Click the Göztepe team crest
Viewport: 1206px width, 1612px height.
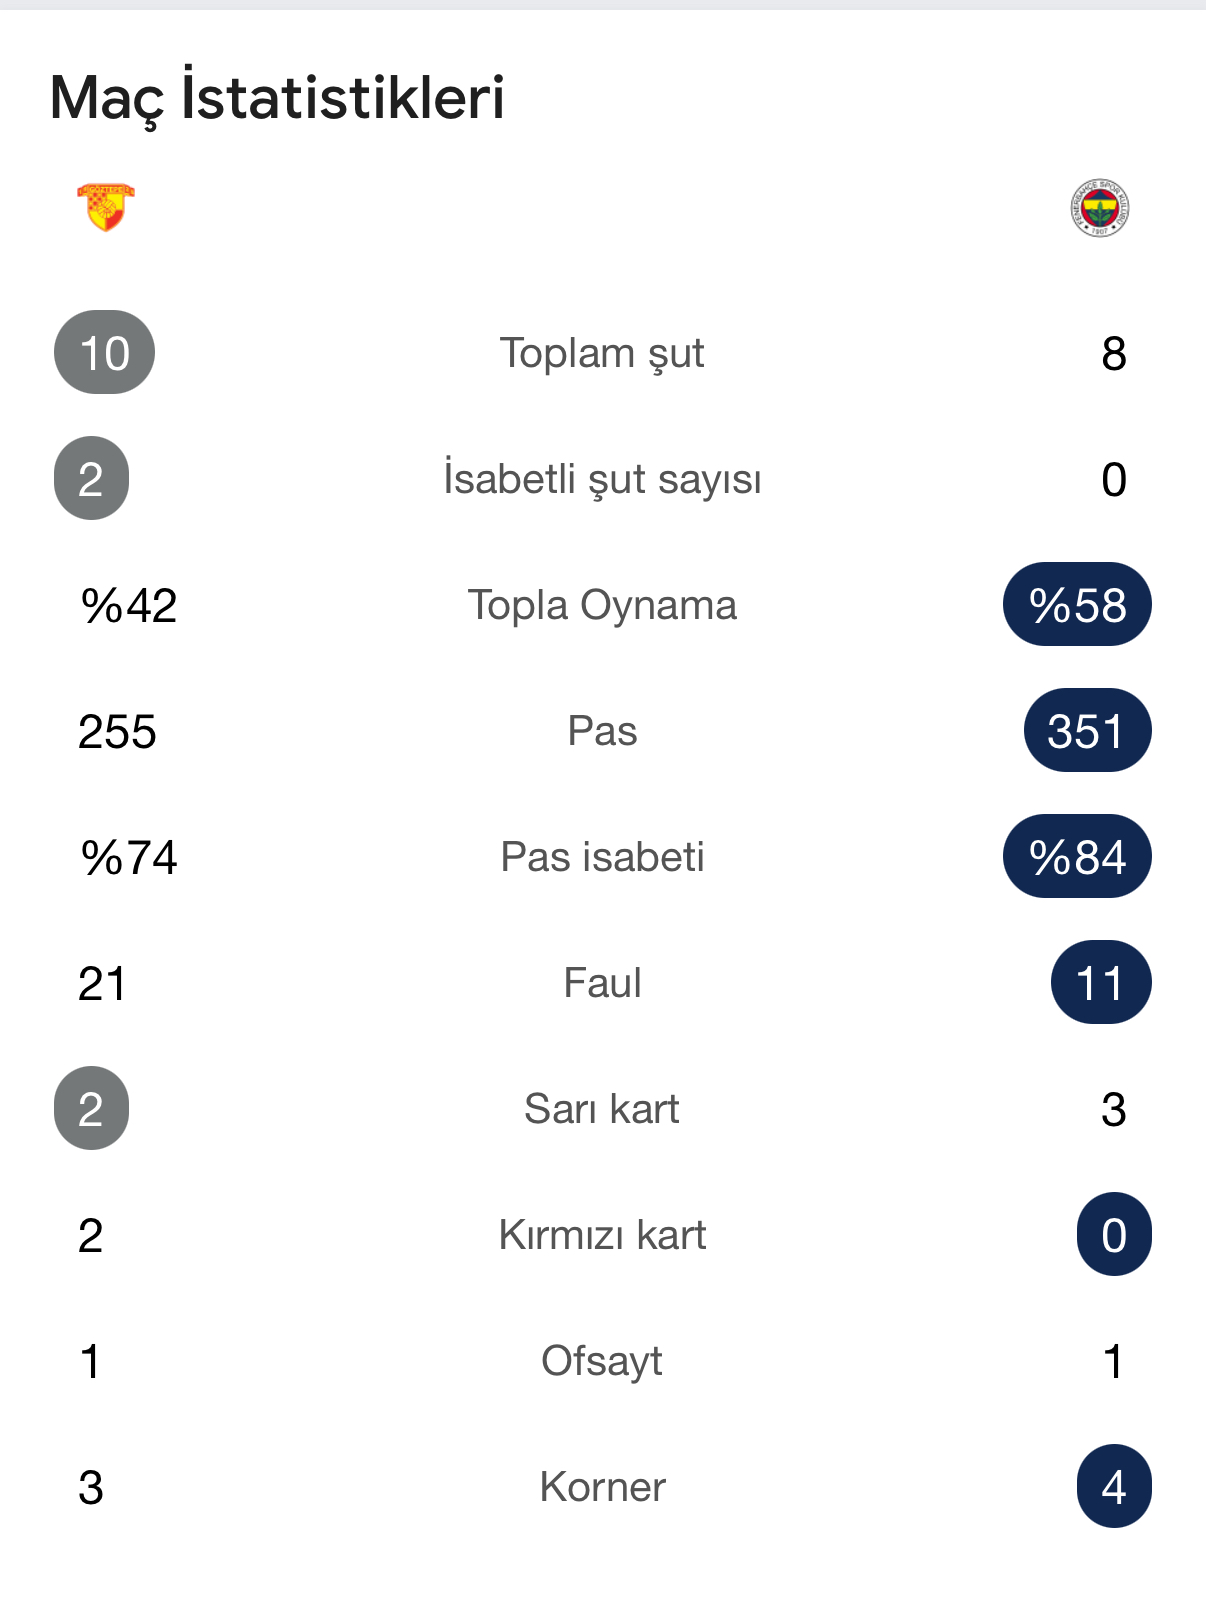[x=105, y=207]
